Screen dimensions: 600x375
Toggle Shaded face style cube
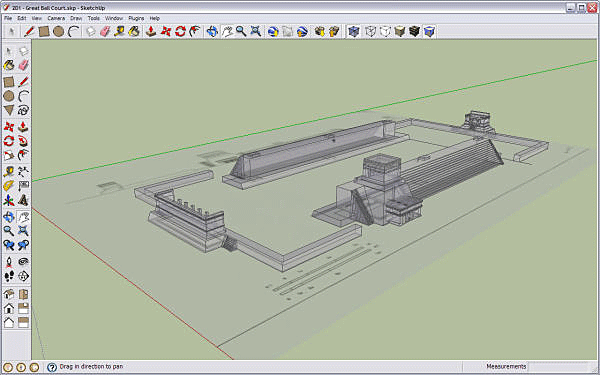399,31
